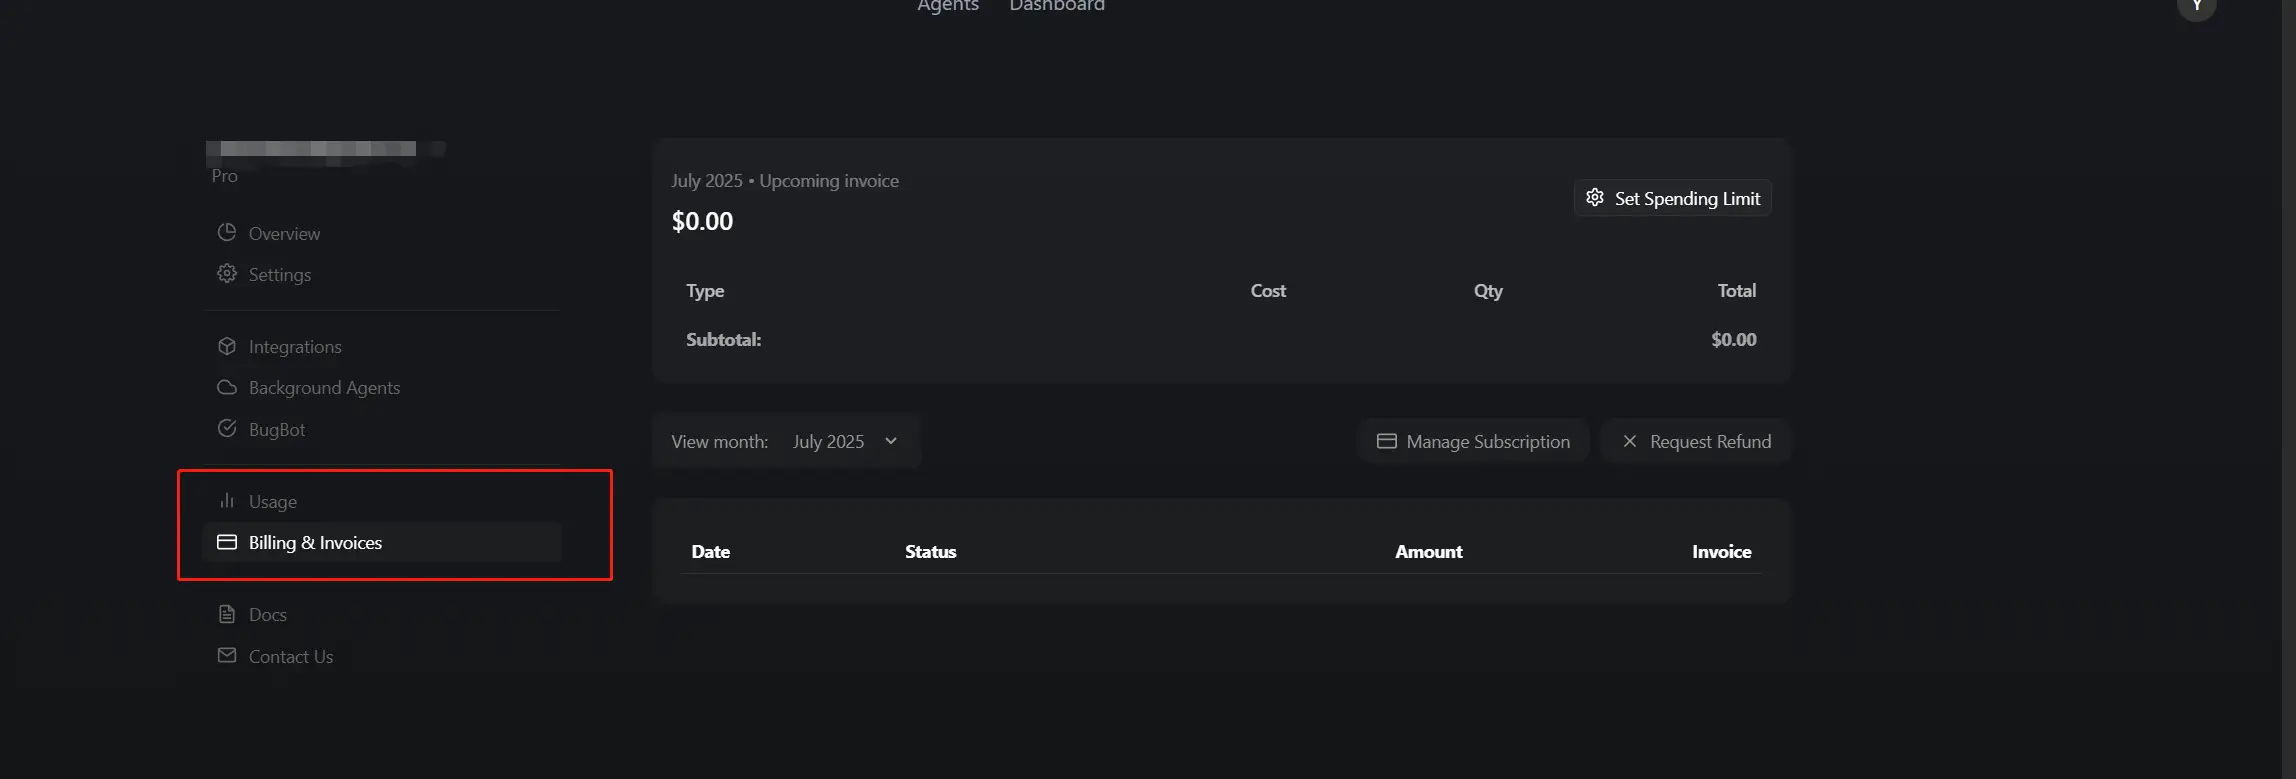The height and width of the screenshot is (779, 2296).
Task: Select Background Agents in the sidebar
Action: [x=323, y=387]
